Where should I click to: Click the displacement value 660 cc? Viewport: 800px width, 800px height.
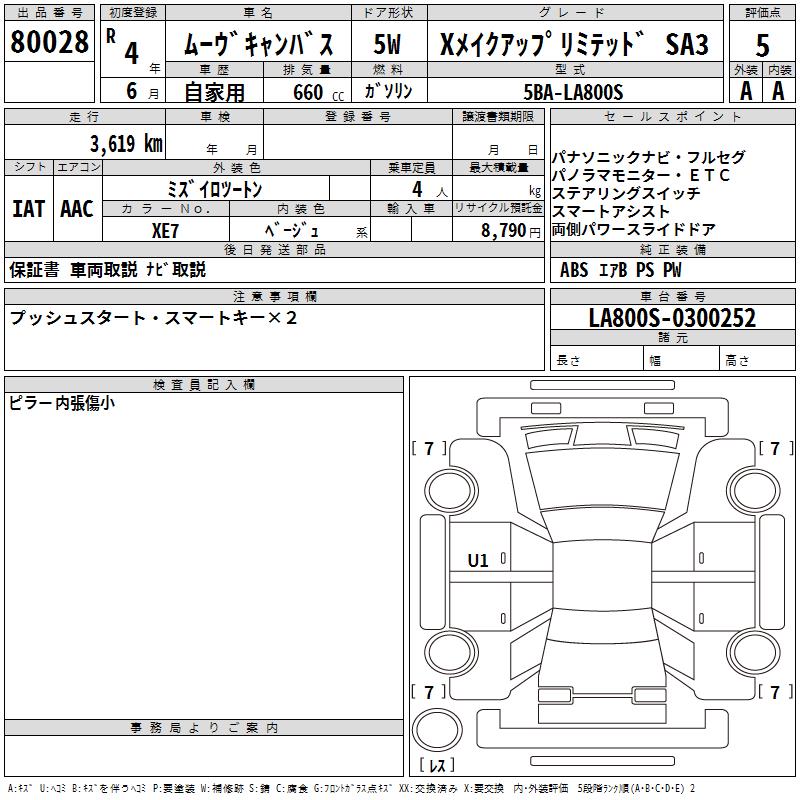(x=318, y=93)
